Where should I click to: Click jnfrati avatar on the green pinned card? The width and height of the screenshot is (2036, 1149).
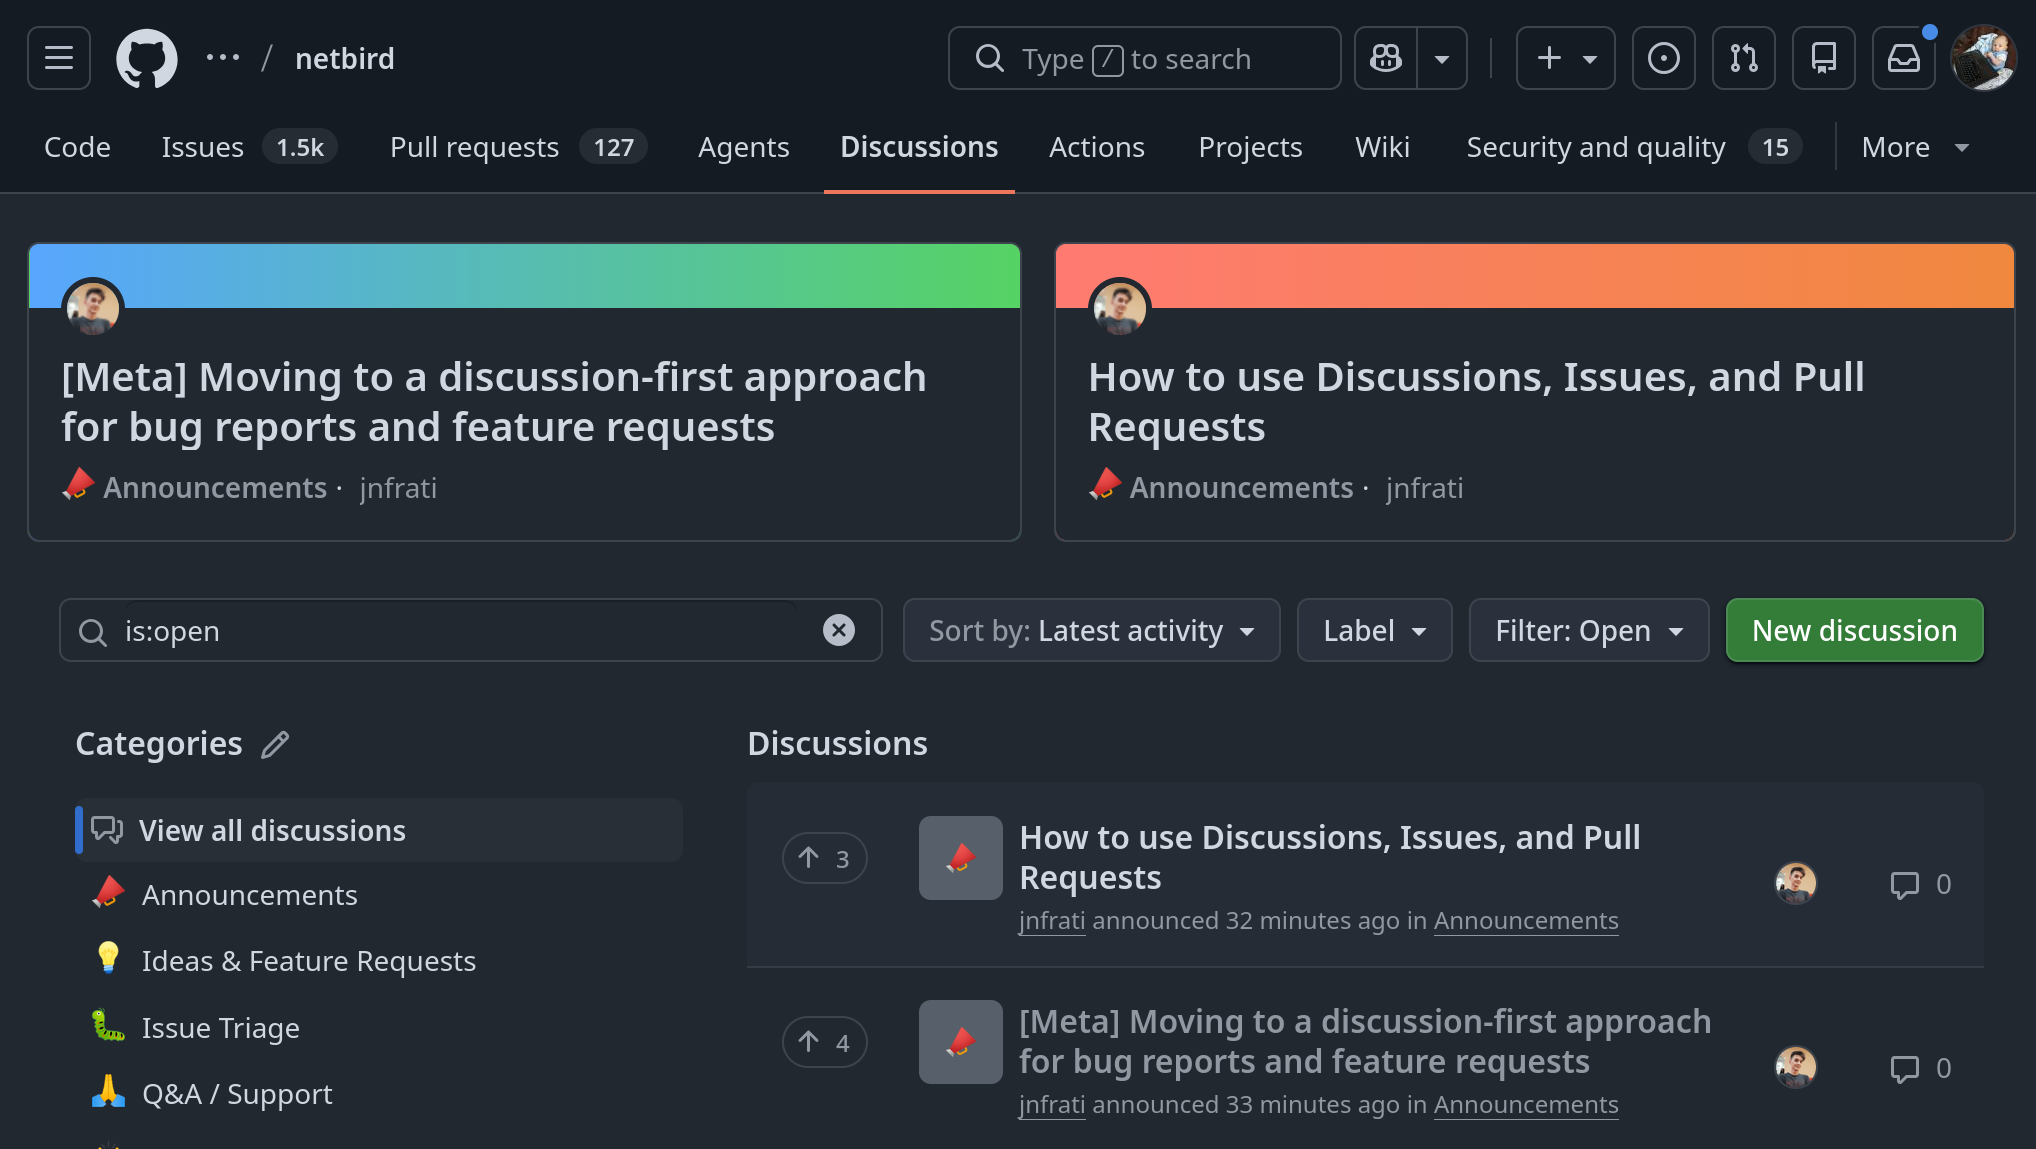[x=93, y=308]
